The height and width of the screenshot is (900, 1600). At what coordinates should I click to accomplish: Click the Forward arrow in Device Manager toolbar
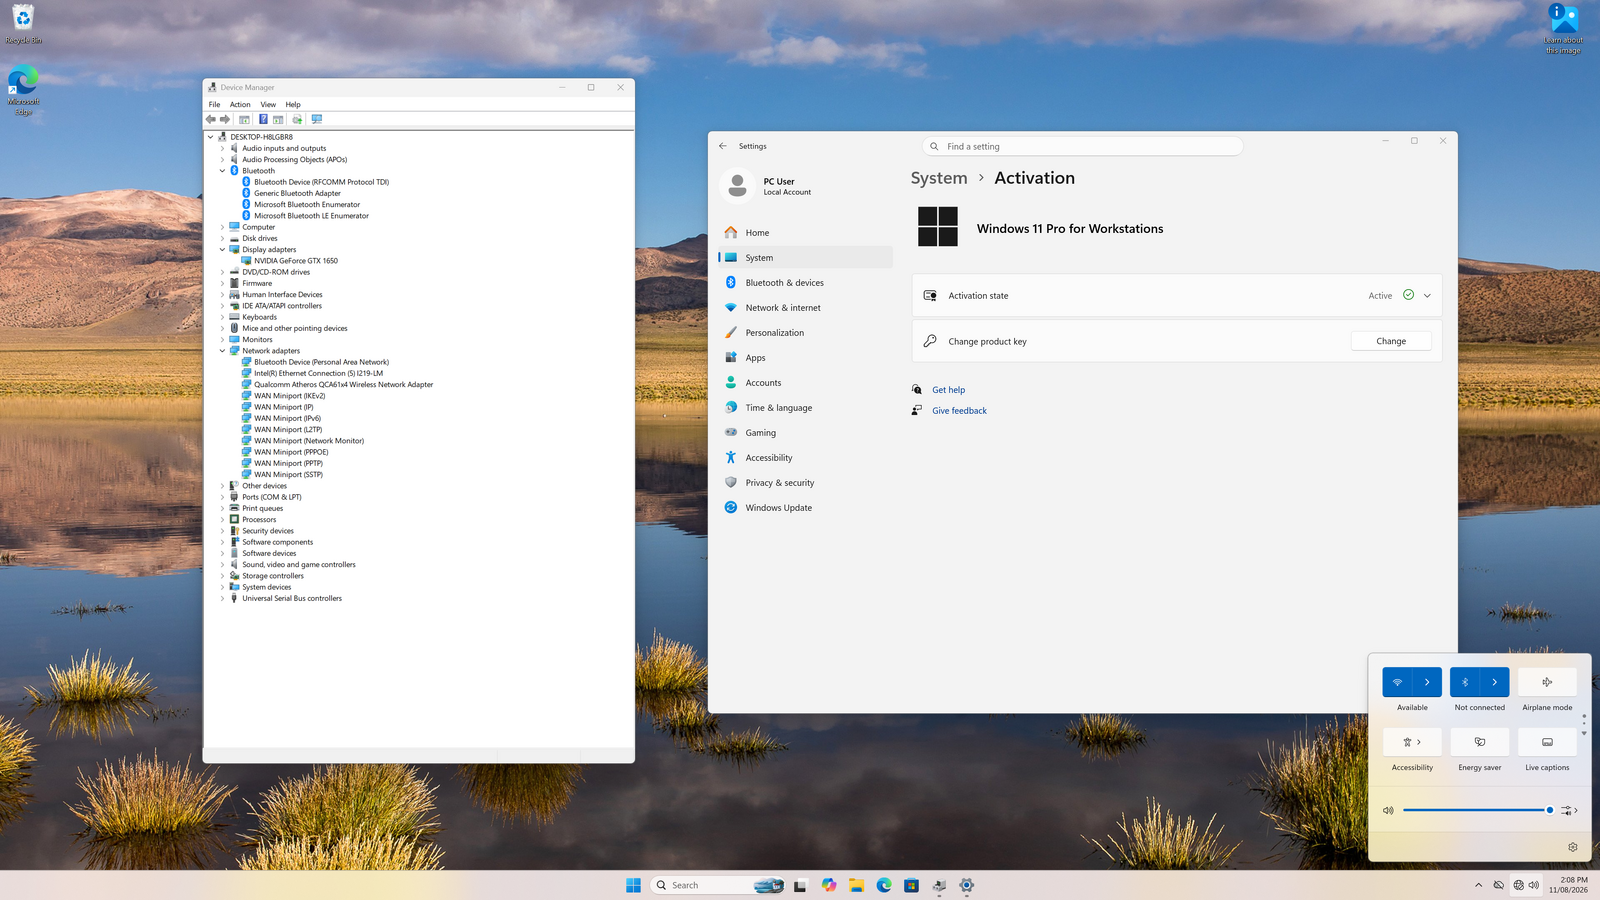[x=225, y=119]
